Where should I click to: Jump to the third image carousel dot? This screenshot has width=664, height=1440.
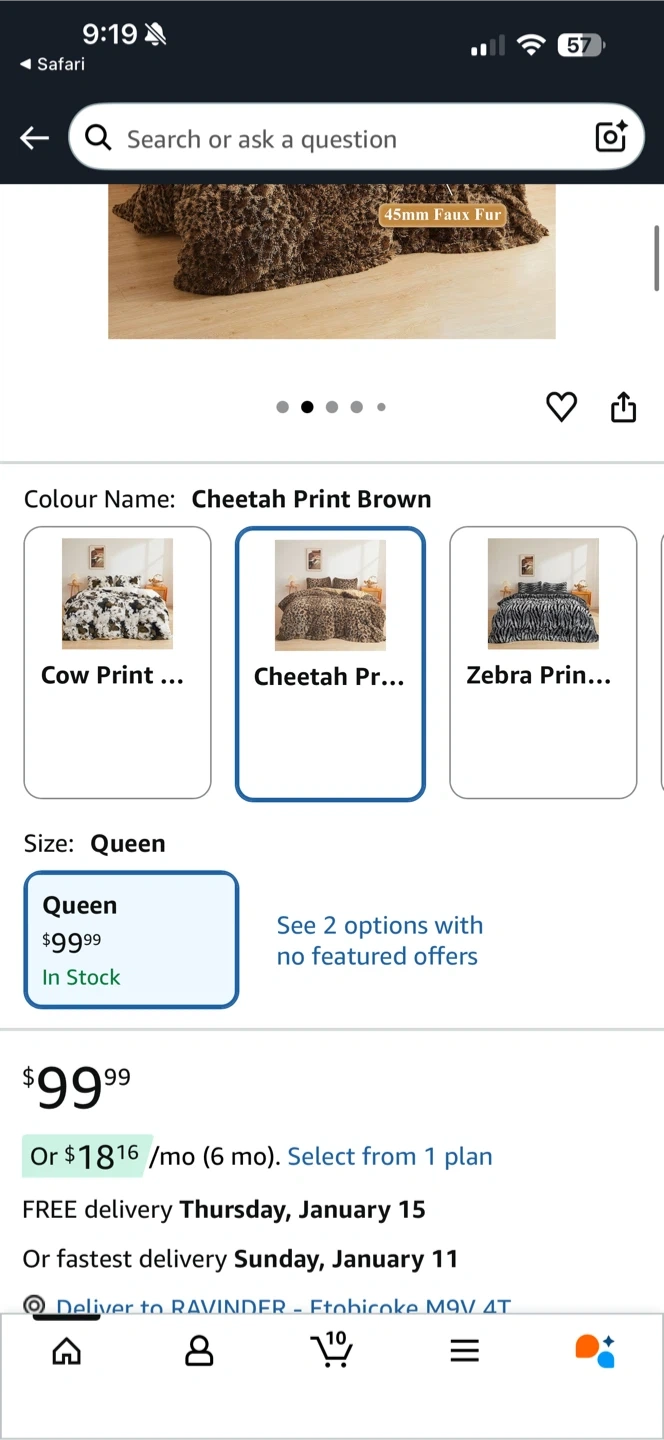click(x=332, y=407)
